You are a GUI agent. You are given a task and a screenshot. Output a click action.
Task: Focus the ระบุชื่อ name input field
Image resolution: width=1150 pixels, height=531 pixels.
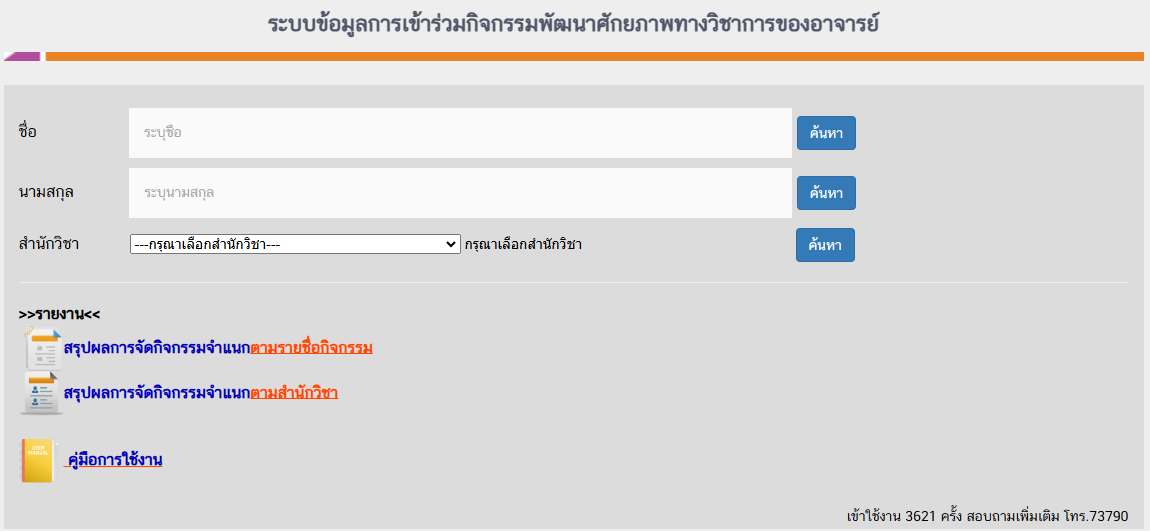click(460, 133)
